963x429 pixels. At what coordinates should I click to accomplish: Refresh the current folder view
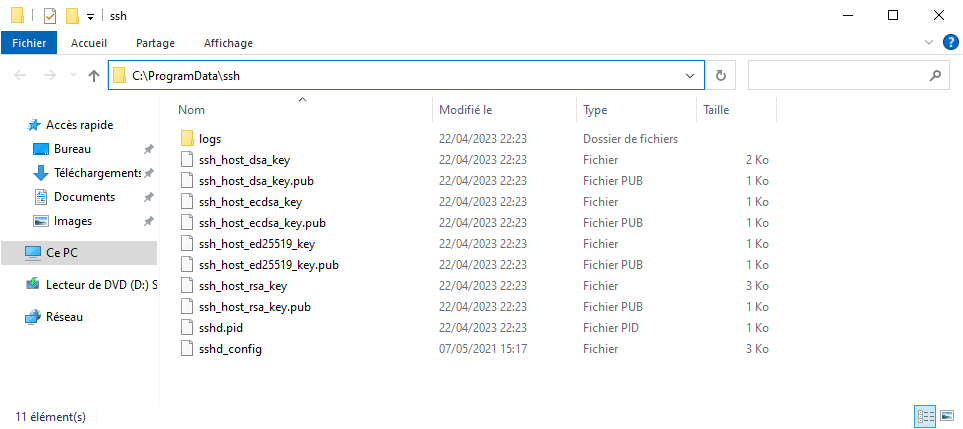[721, 75]
